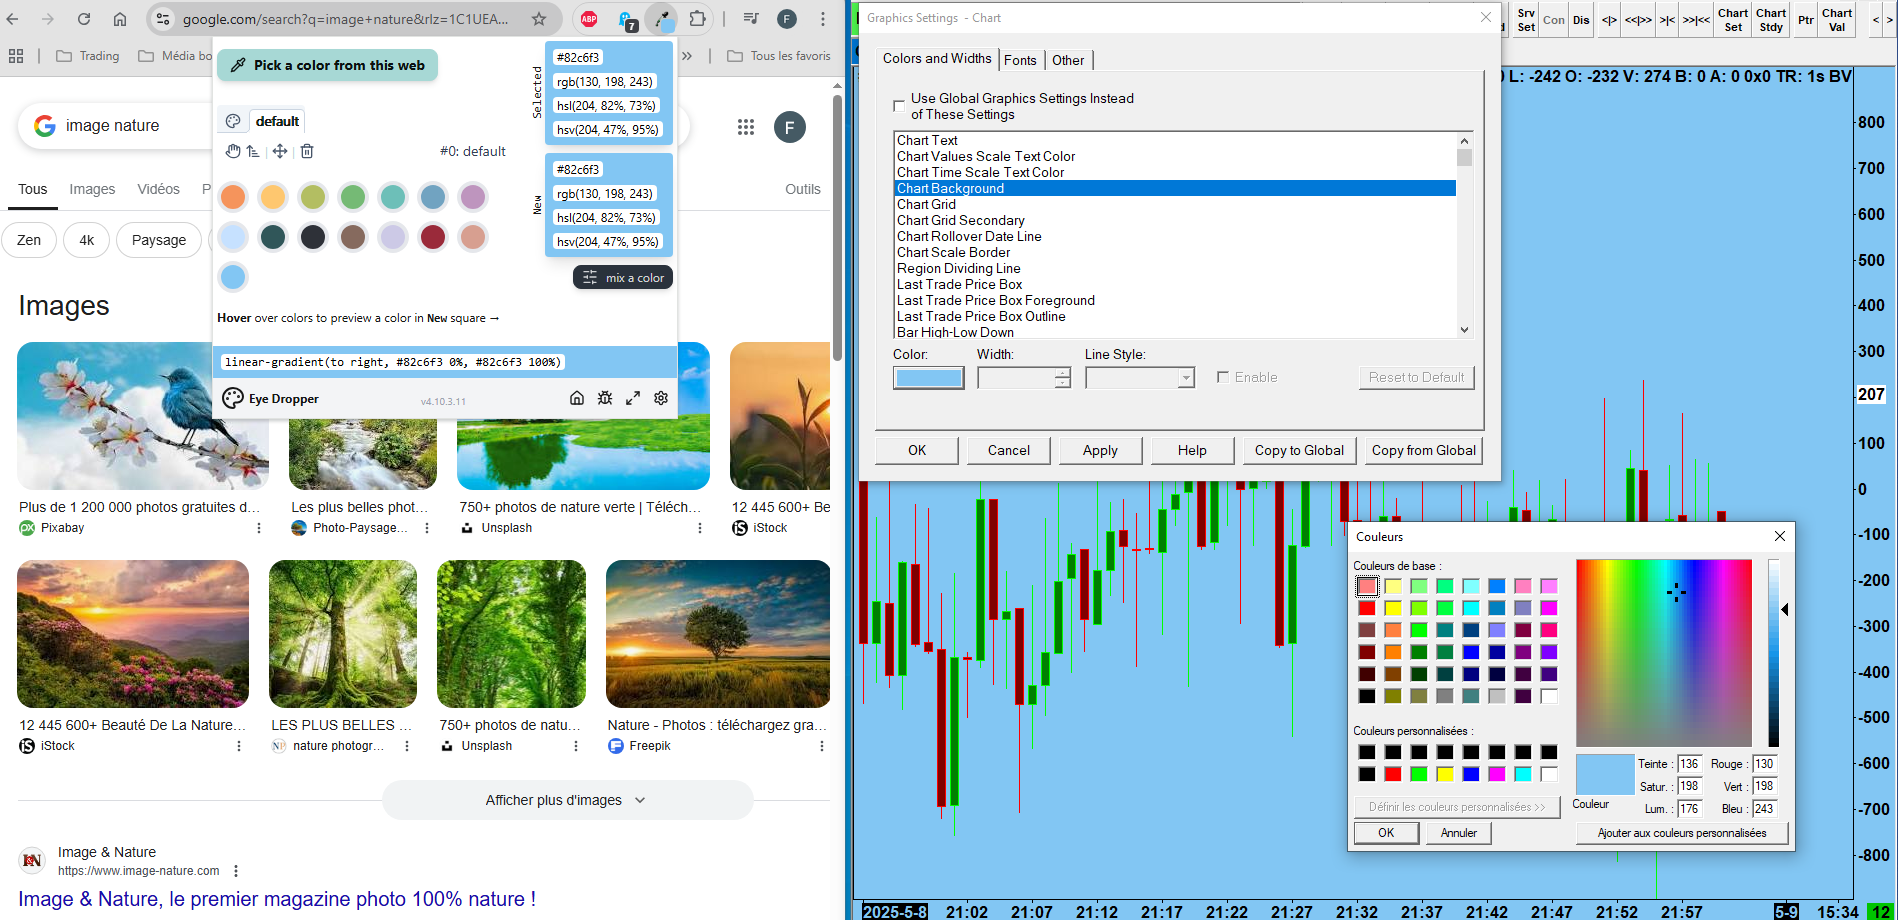The image size is (1898, 920).
Task: Switch to the Fonts tab
Action: pyautogui.click(x=1020, y=60)
